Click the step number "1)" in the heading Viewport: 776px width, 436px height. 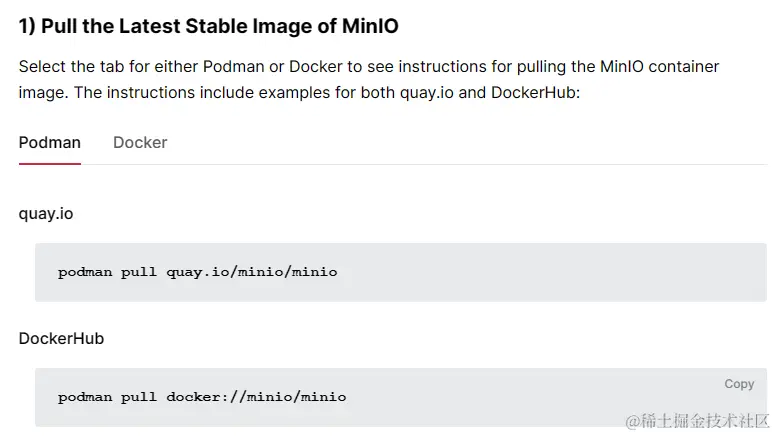[27, 26]
